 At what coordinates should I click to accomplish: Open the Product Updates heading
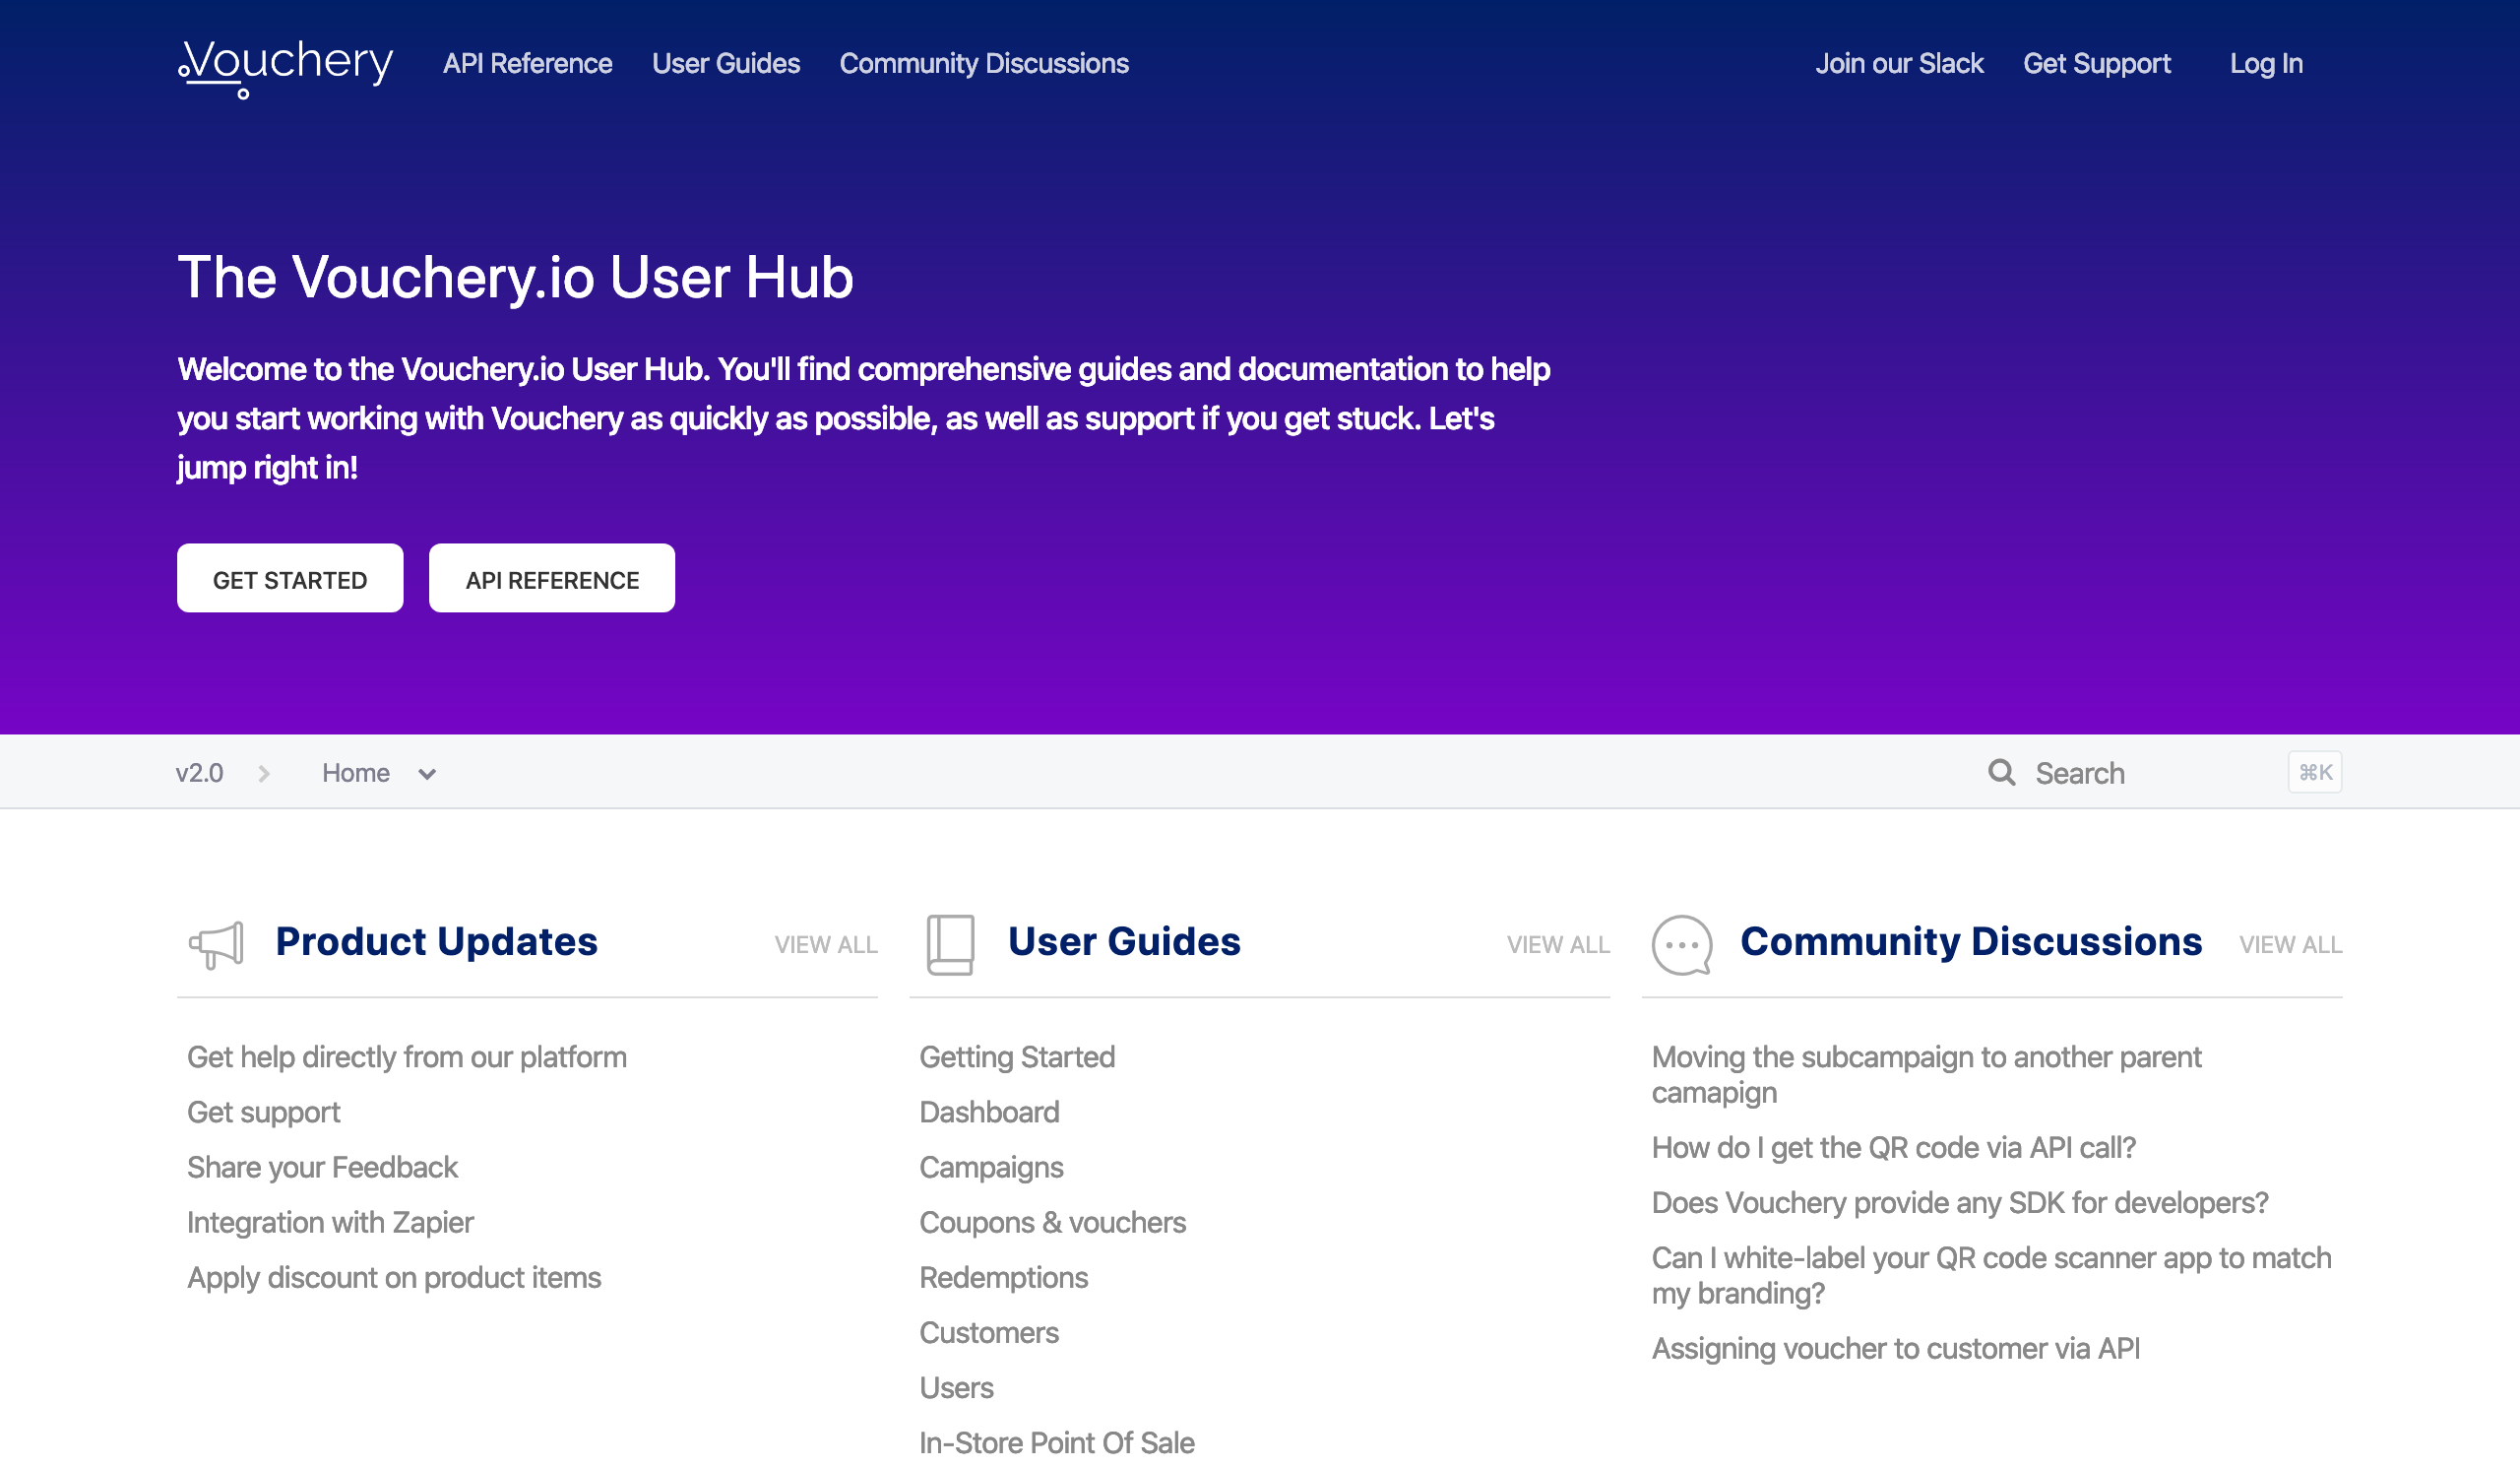pyautogui.click(x=436, y=942)
